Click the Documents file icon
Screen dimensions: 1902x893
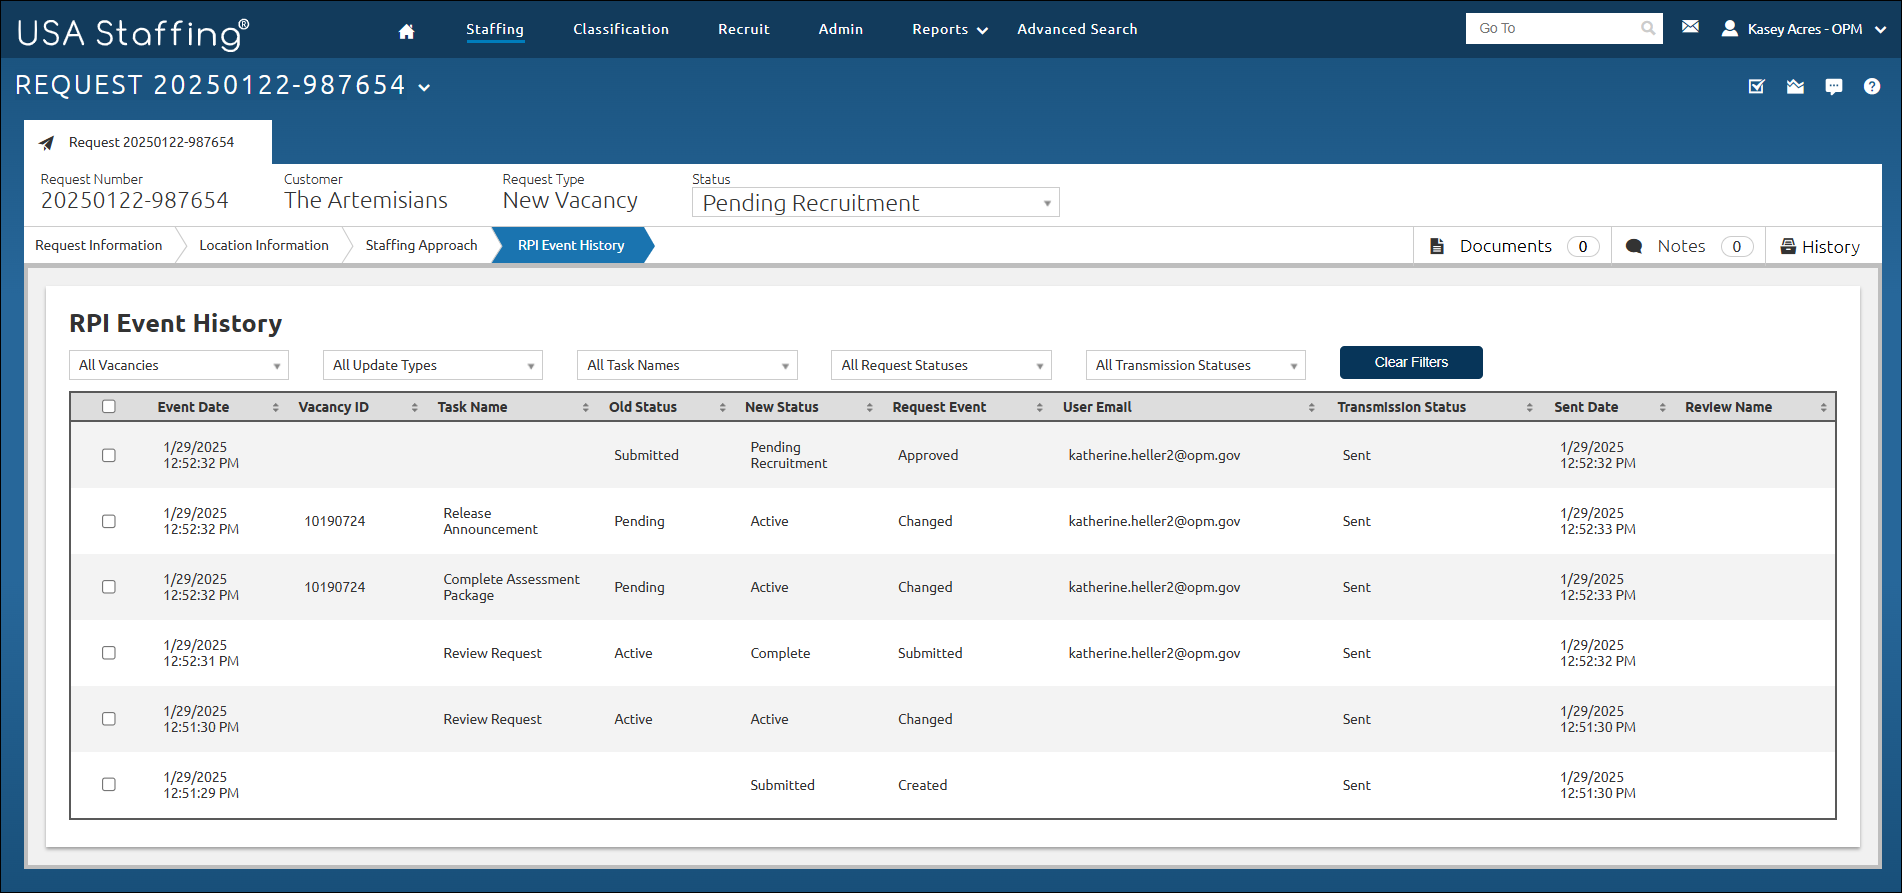click(1437, 246)
